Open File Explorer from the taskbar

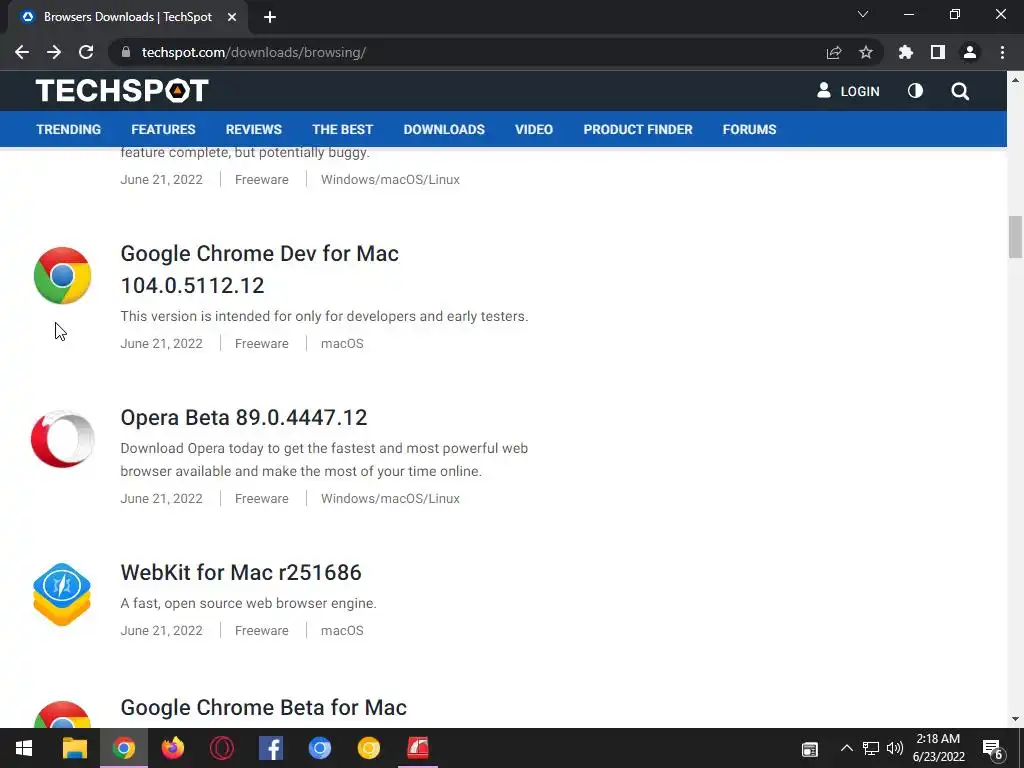click(x=74, y=748)
